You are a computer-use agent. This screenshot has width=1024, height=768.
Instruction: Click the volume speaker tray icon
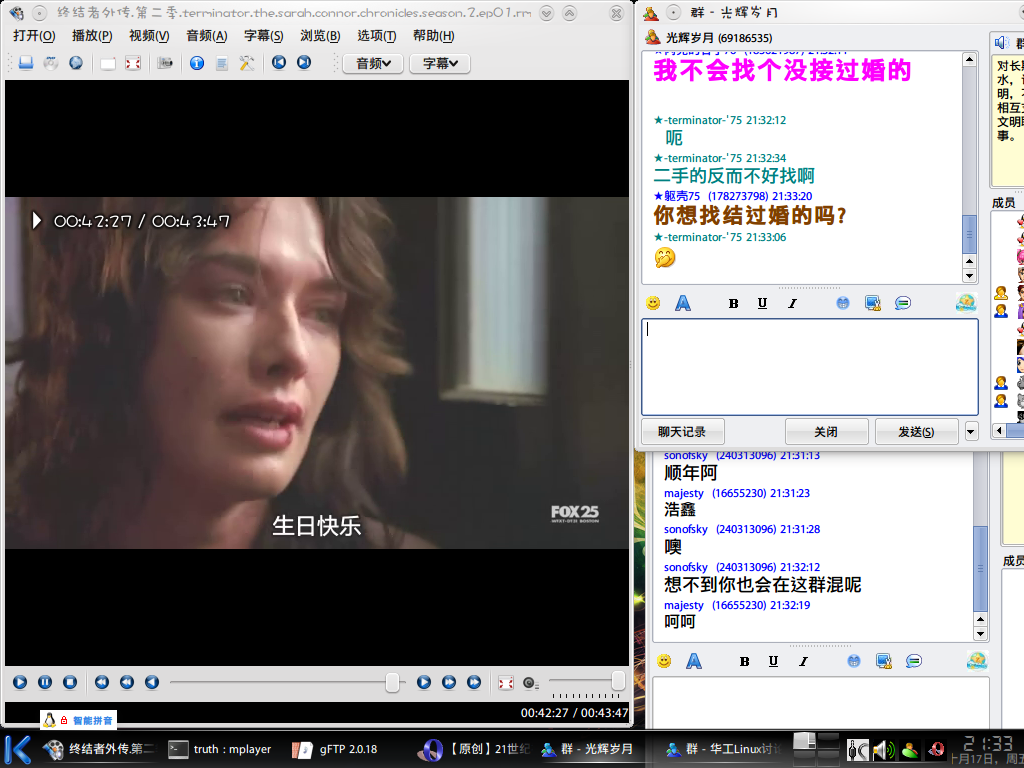coord(884,750)
